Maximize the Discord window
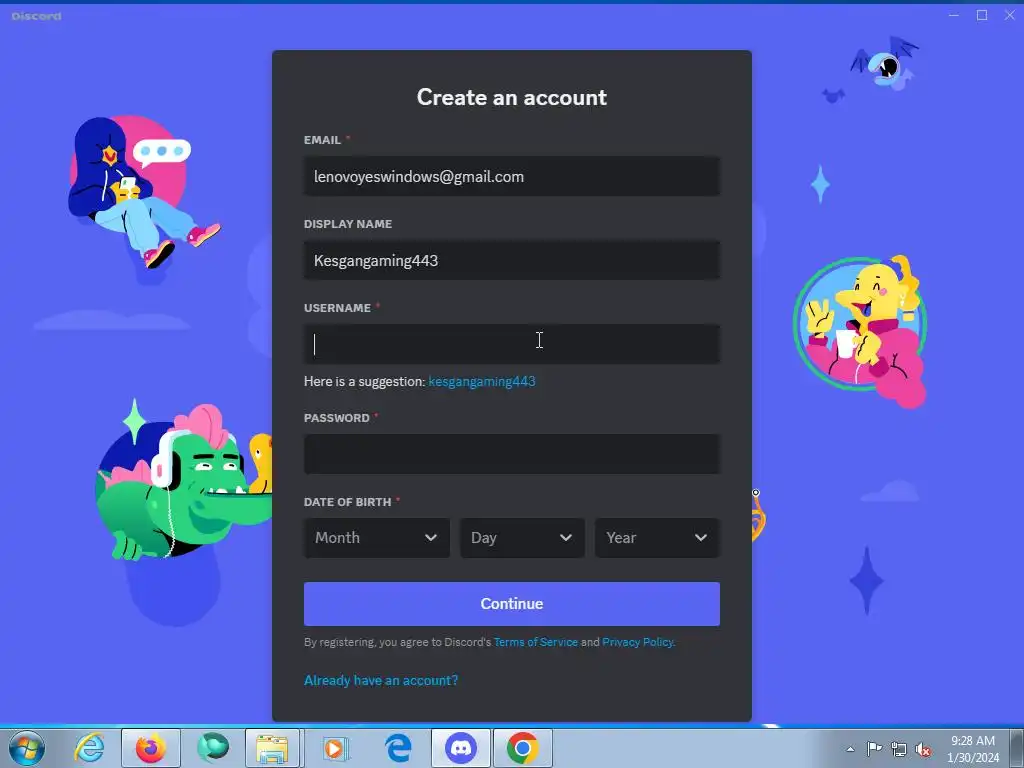The height and width of the screenshot is (768, 1024). 982,15
